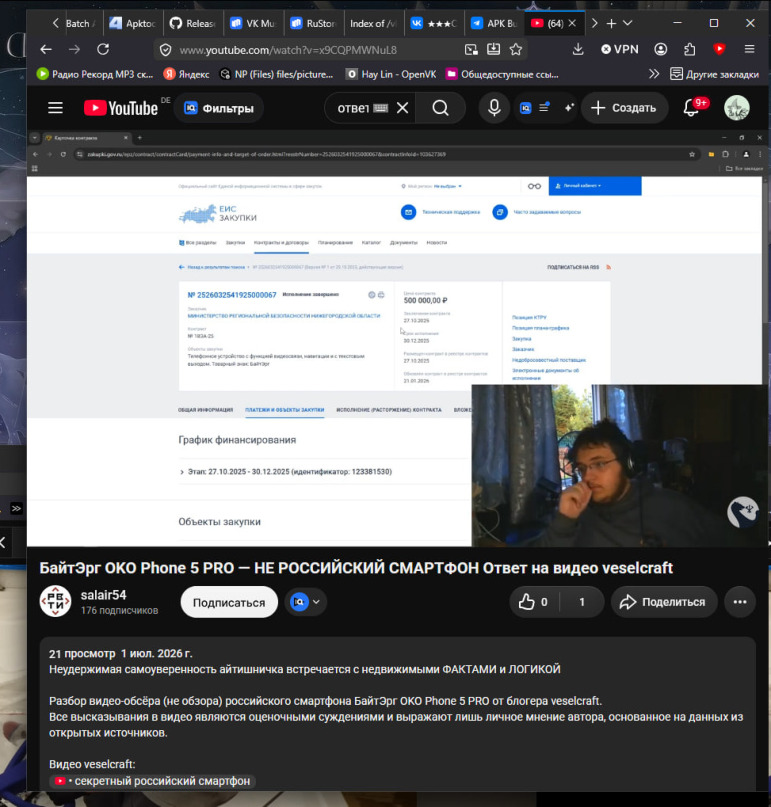The height and width of the screenshot is (807, 771).
Task: Open picture-in-picture icon in address bar
Action: coord(471,49)
